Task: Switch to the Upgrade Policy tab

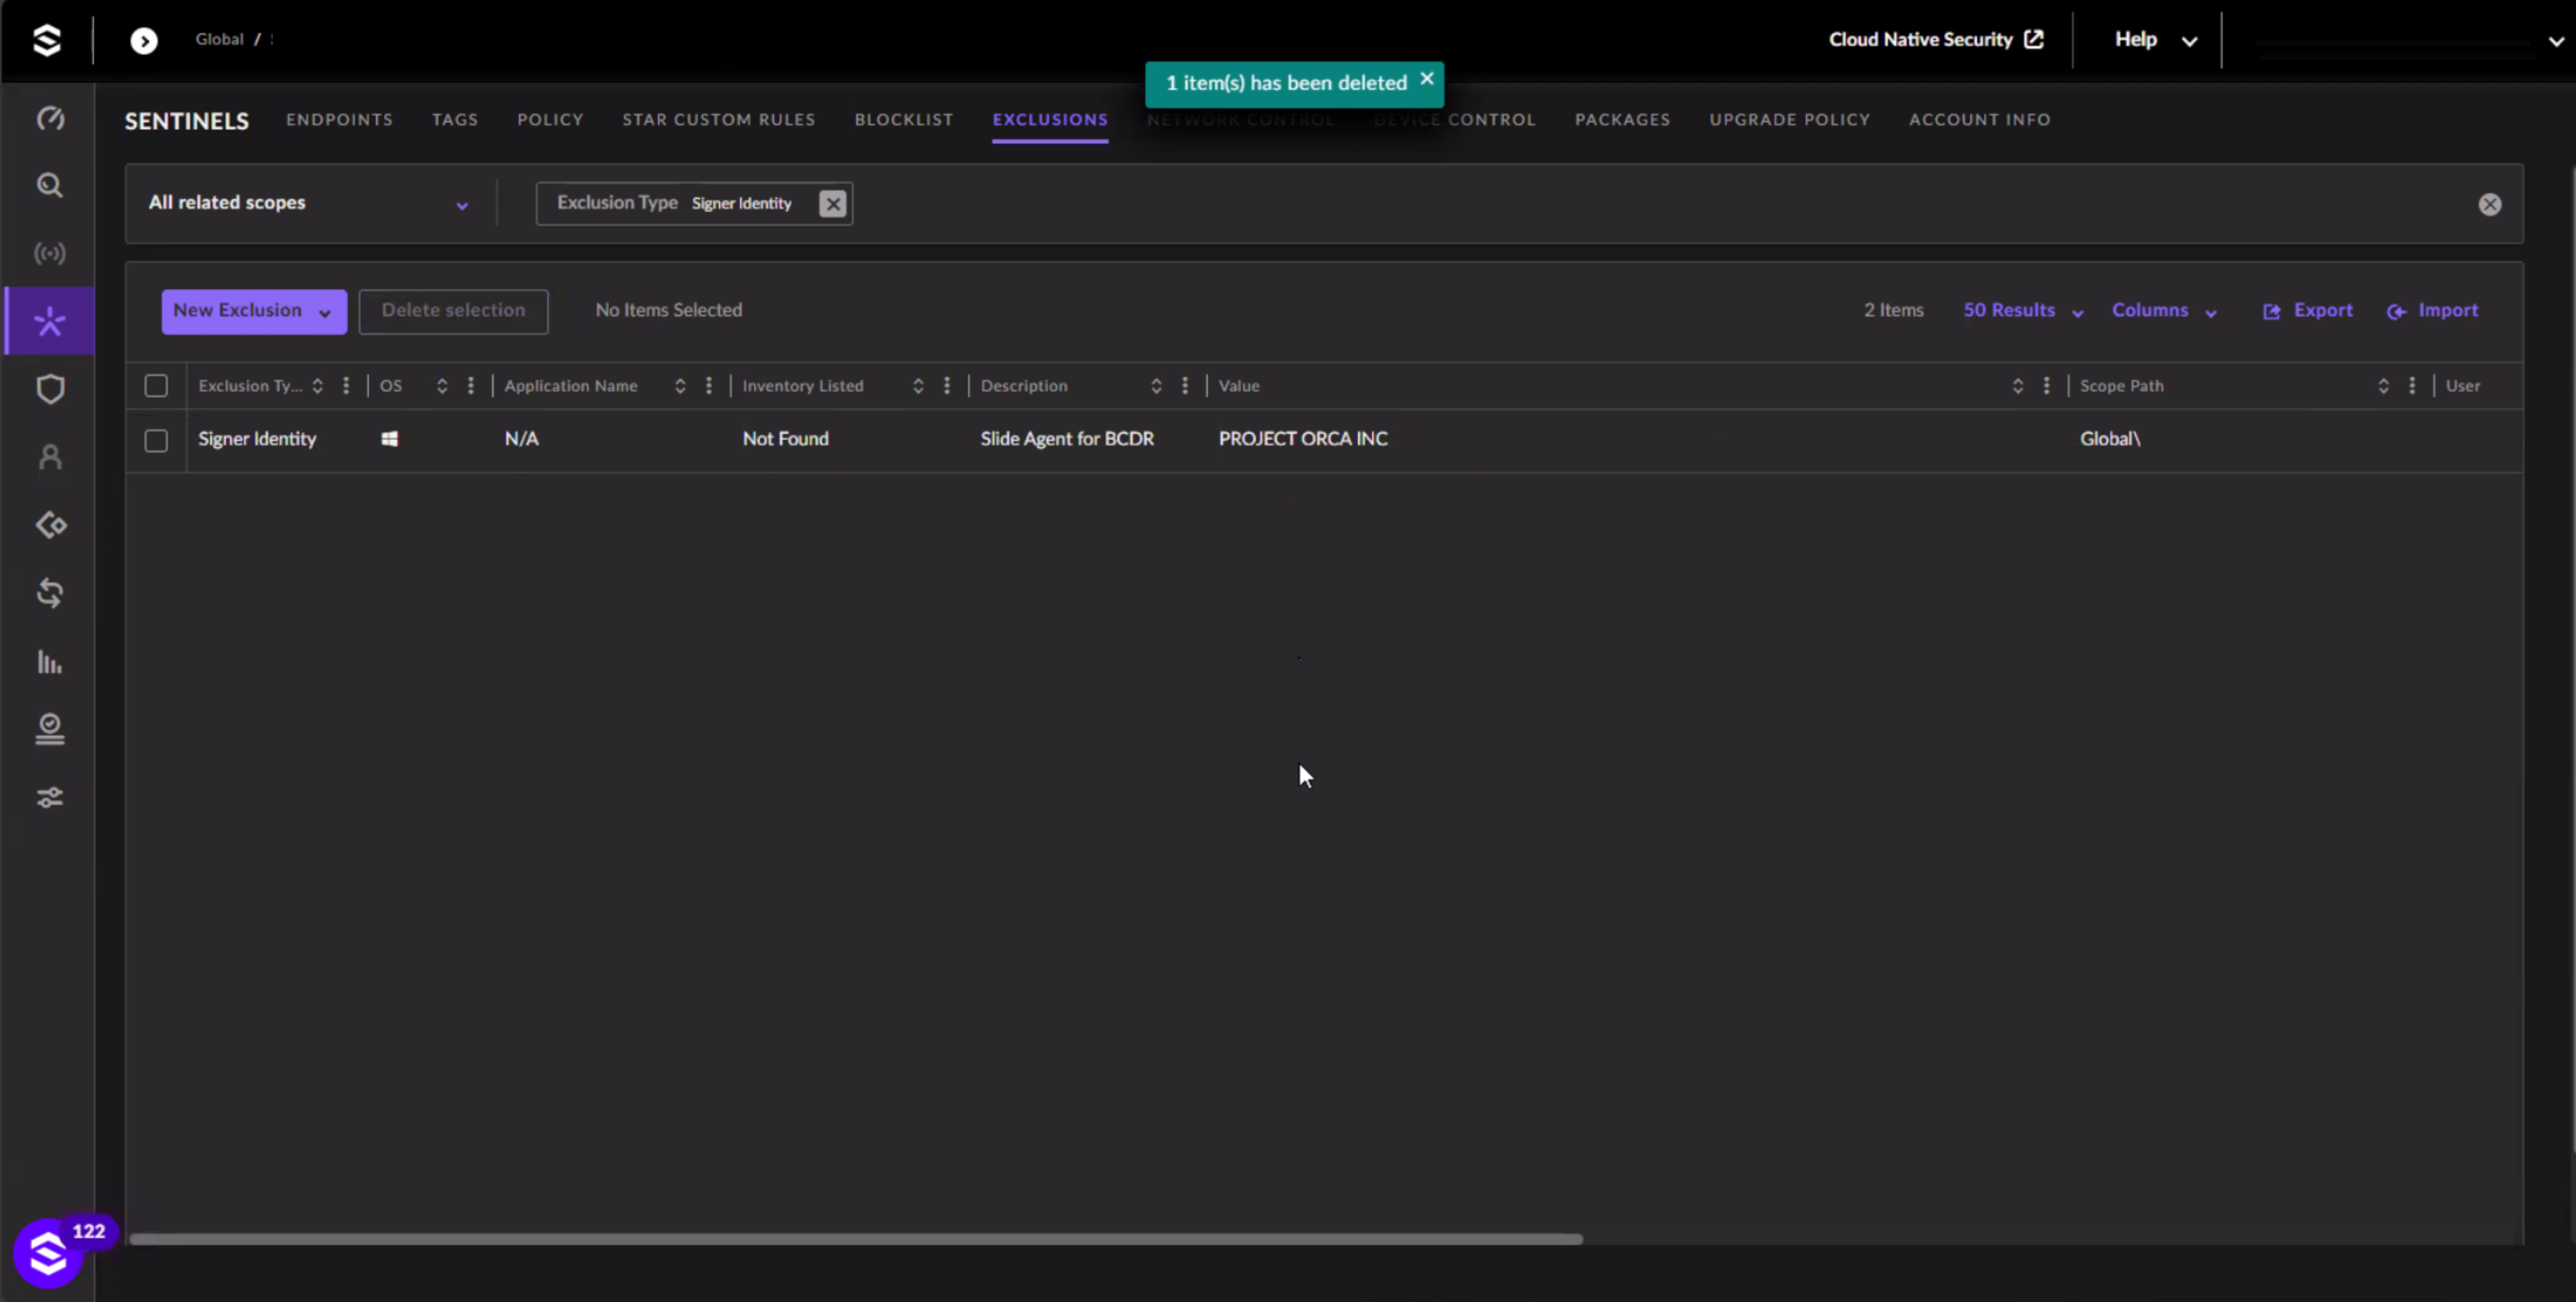Action: pos(1789,120)
